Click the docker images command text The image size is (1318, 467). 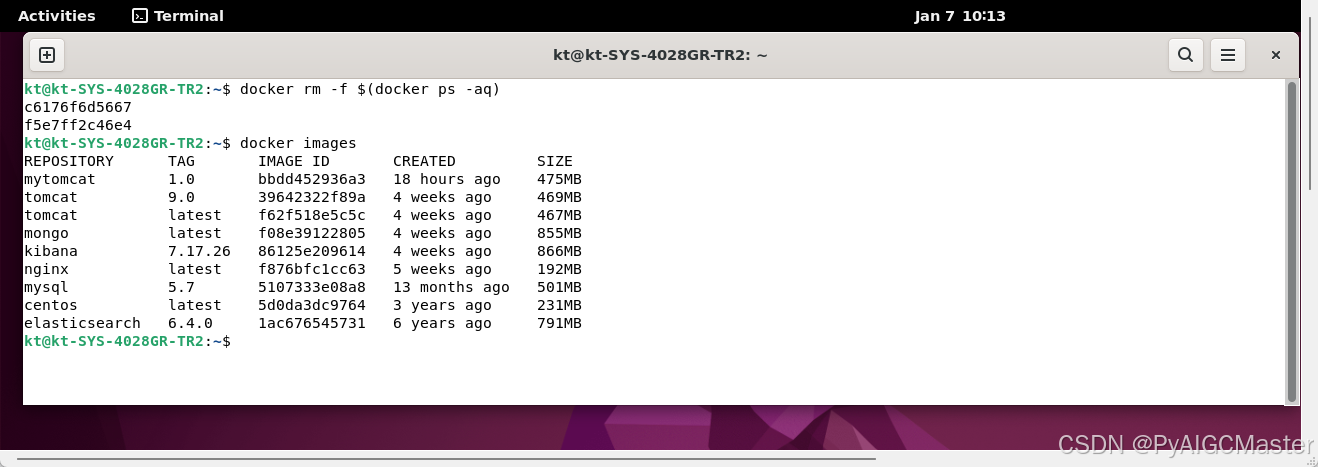(x=298, y=143)
